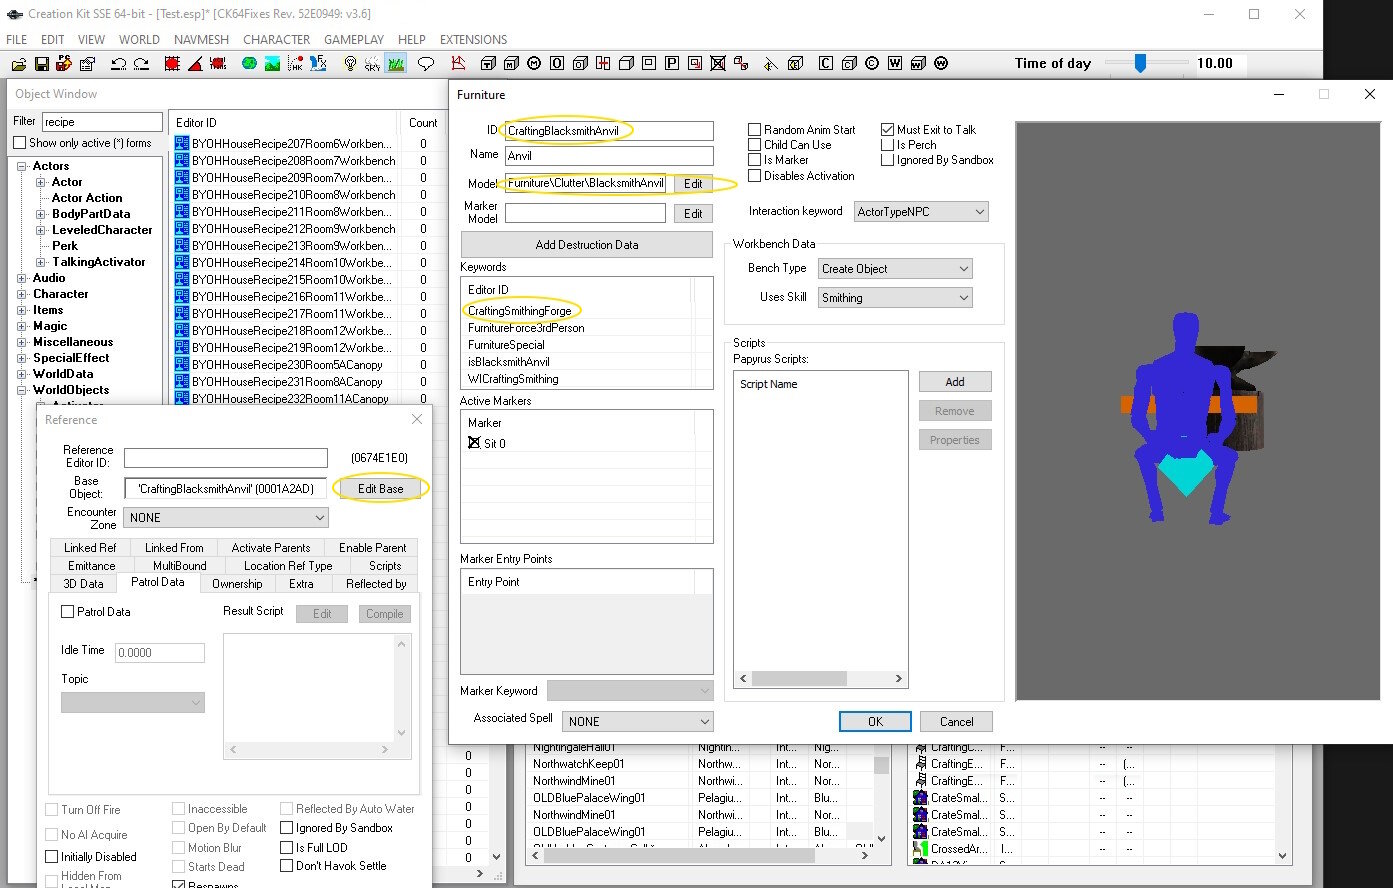Viewport: 1393px width, 888px height.
Task: Check Initially Disabled in Reference window
Action: click(52, 857)
